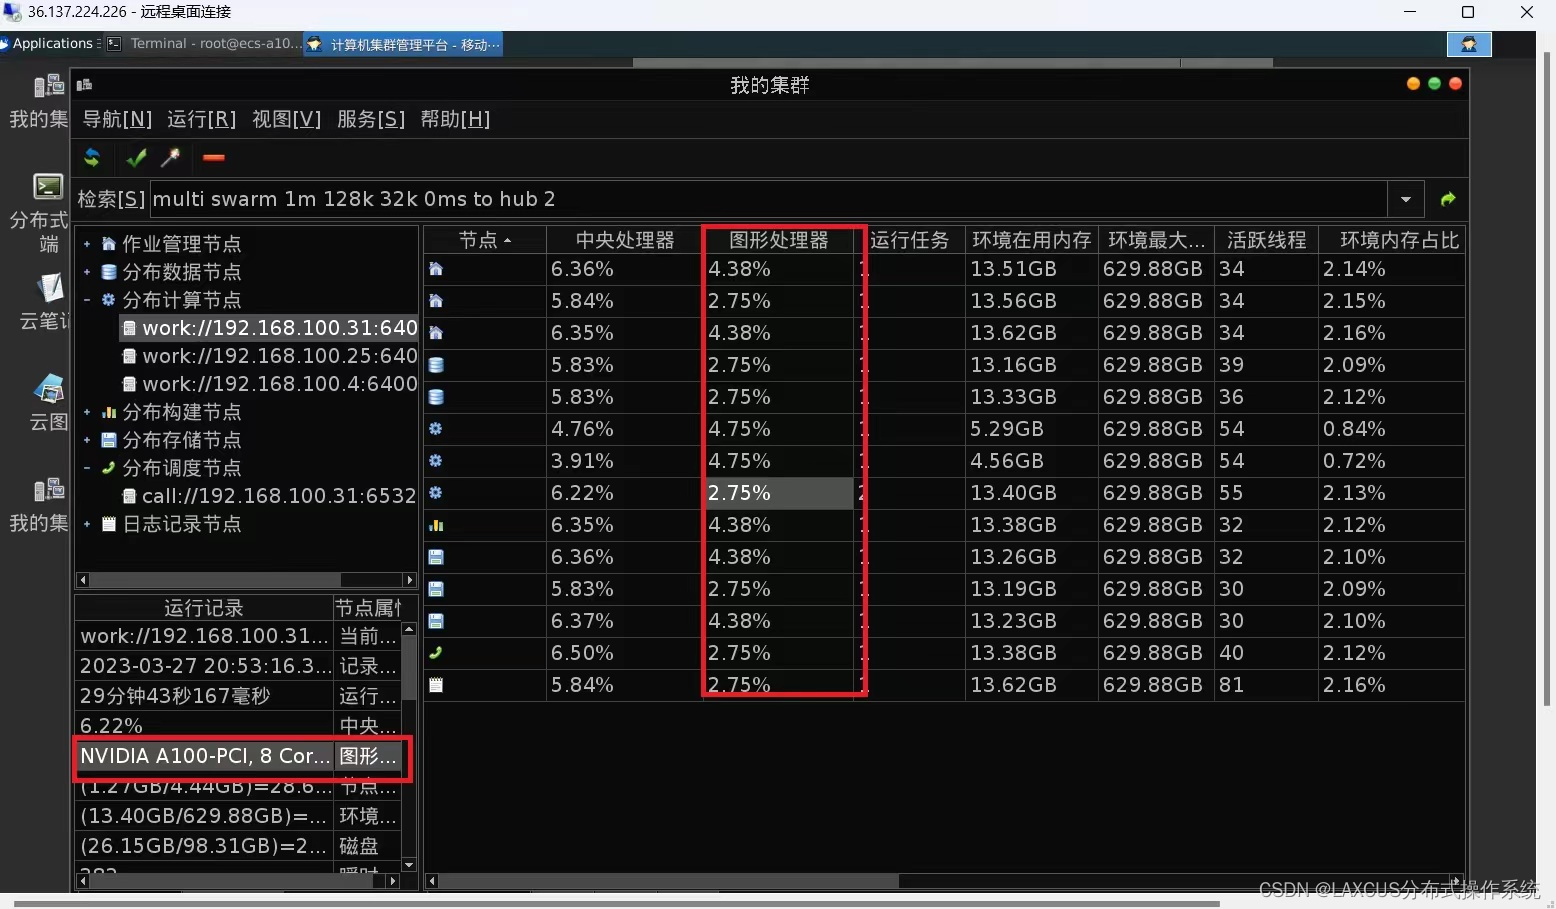This screenshot has height=909, width=1556.
Task: Click the 运行记录 column header
Action: (x=204, y=608)
